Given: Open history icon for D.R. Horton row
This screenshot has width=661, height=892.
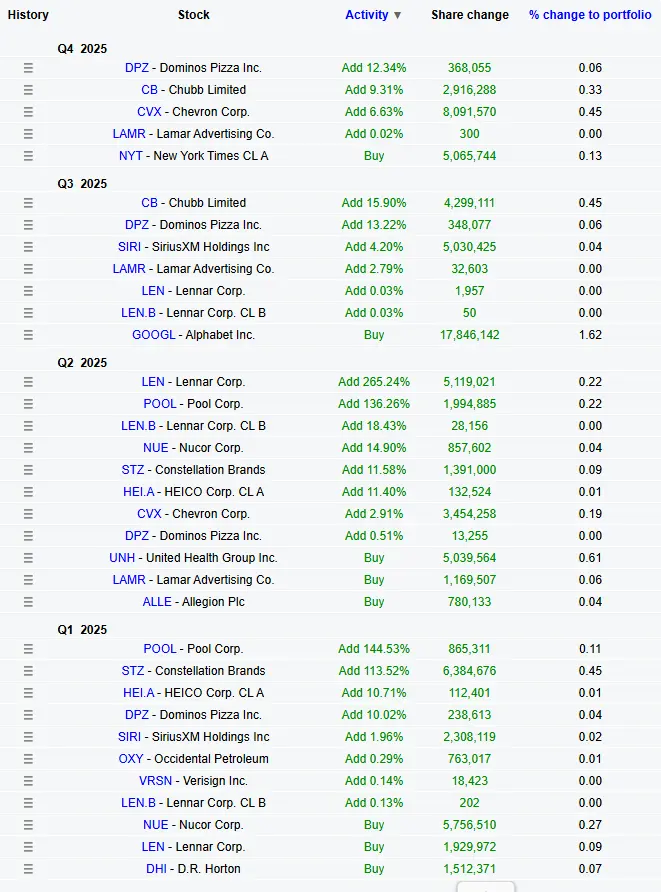Looking at the screenshot, I should tap(27, 869).
